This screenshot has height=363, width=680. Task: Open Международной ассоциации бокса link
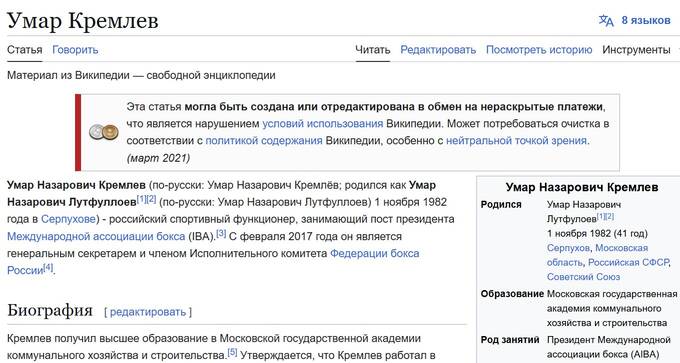point(96,236)
